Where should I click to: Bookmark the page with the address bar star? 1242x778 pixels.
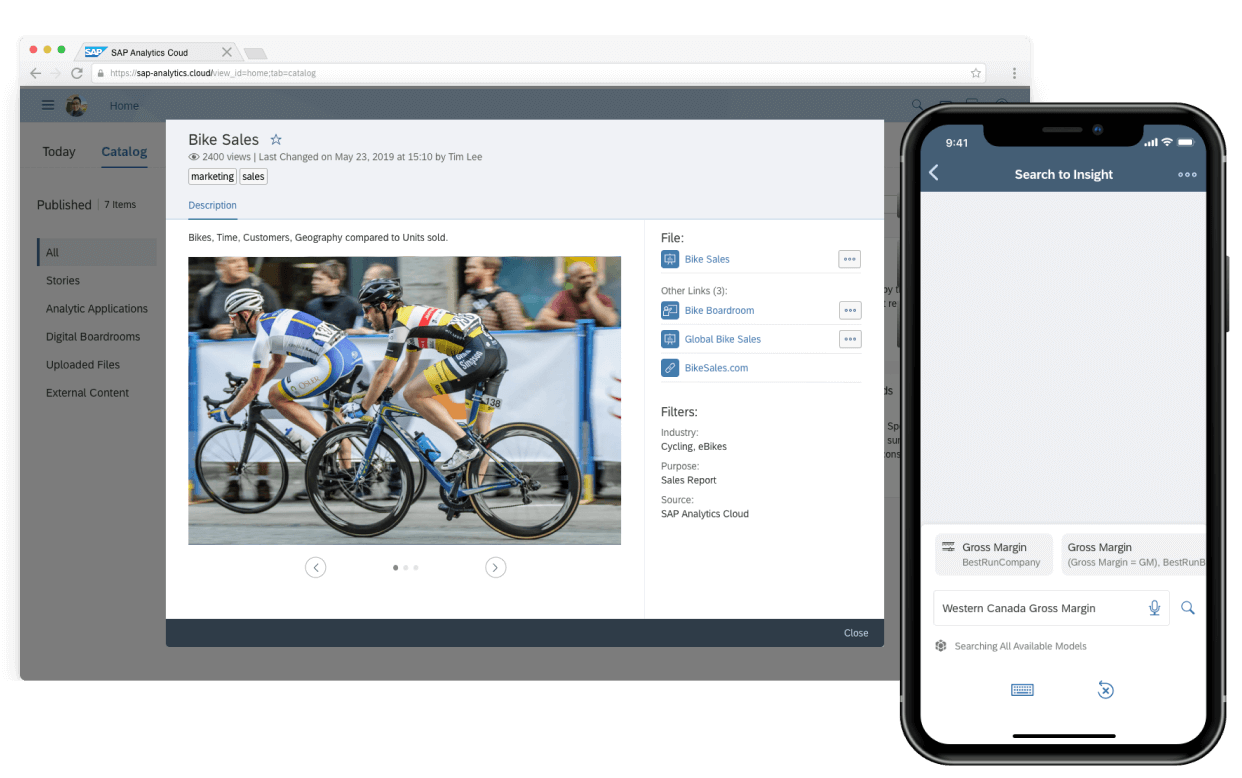[975, 73]
